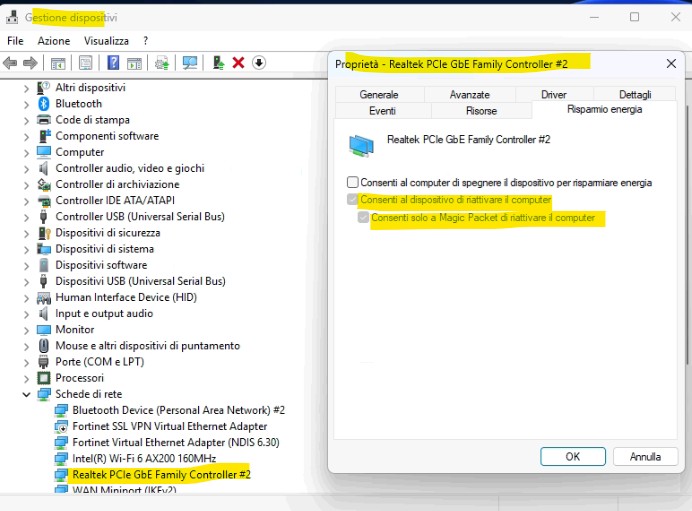
Task: Click the scan for hardware changes icon
Action: [x=189, y=63]
